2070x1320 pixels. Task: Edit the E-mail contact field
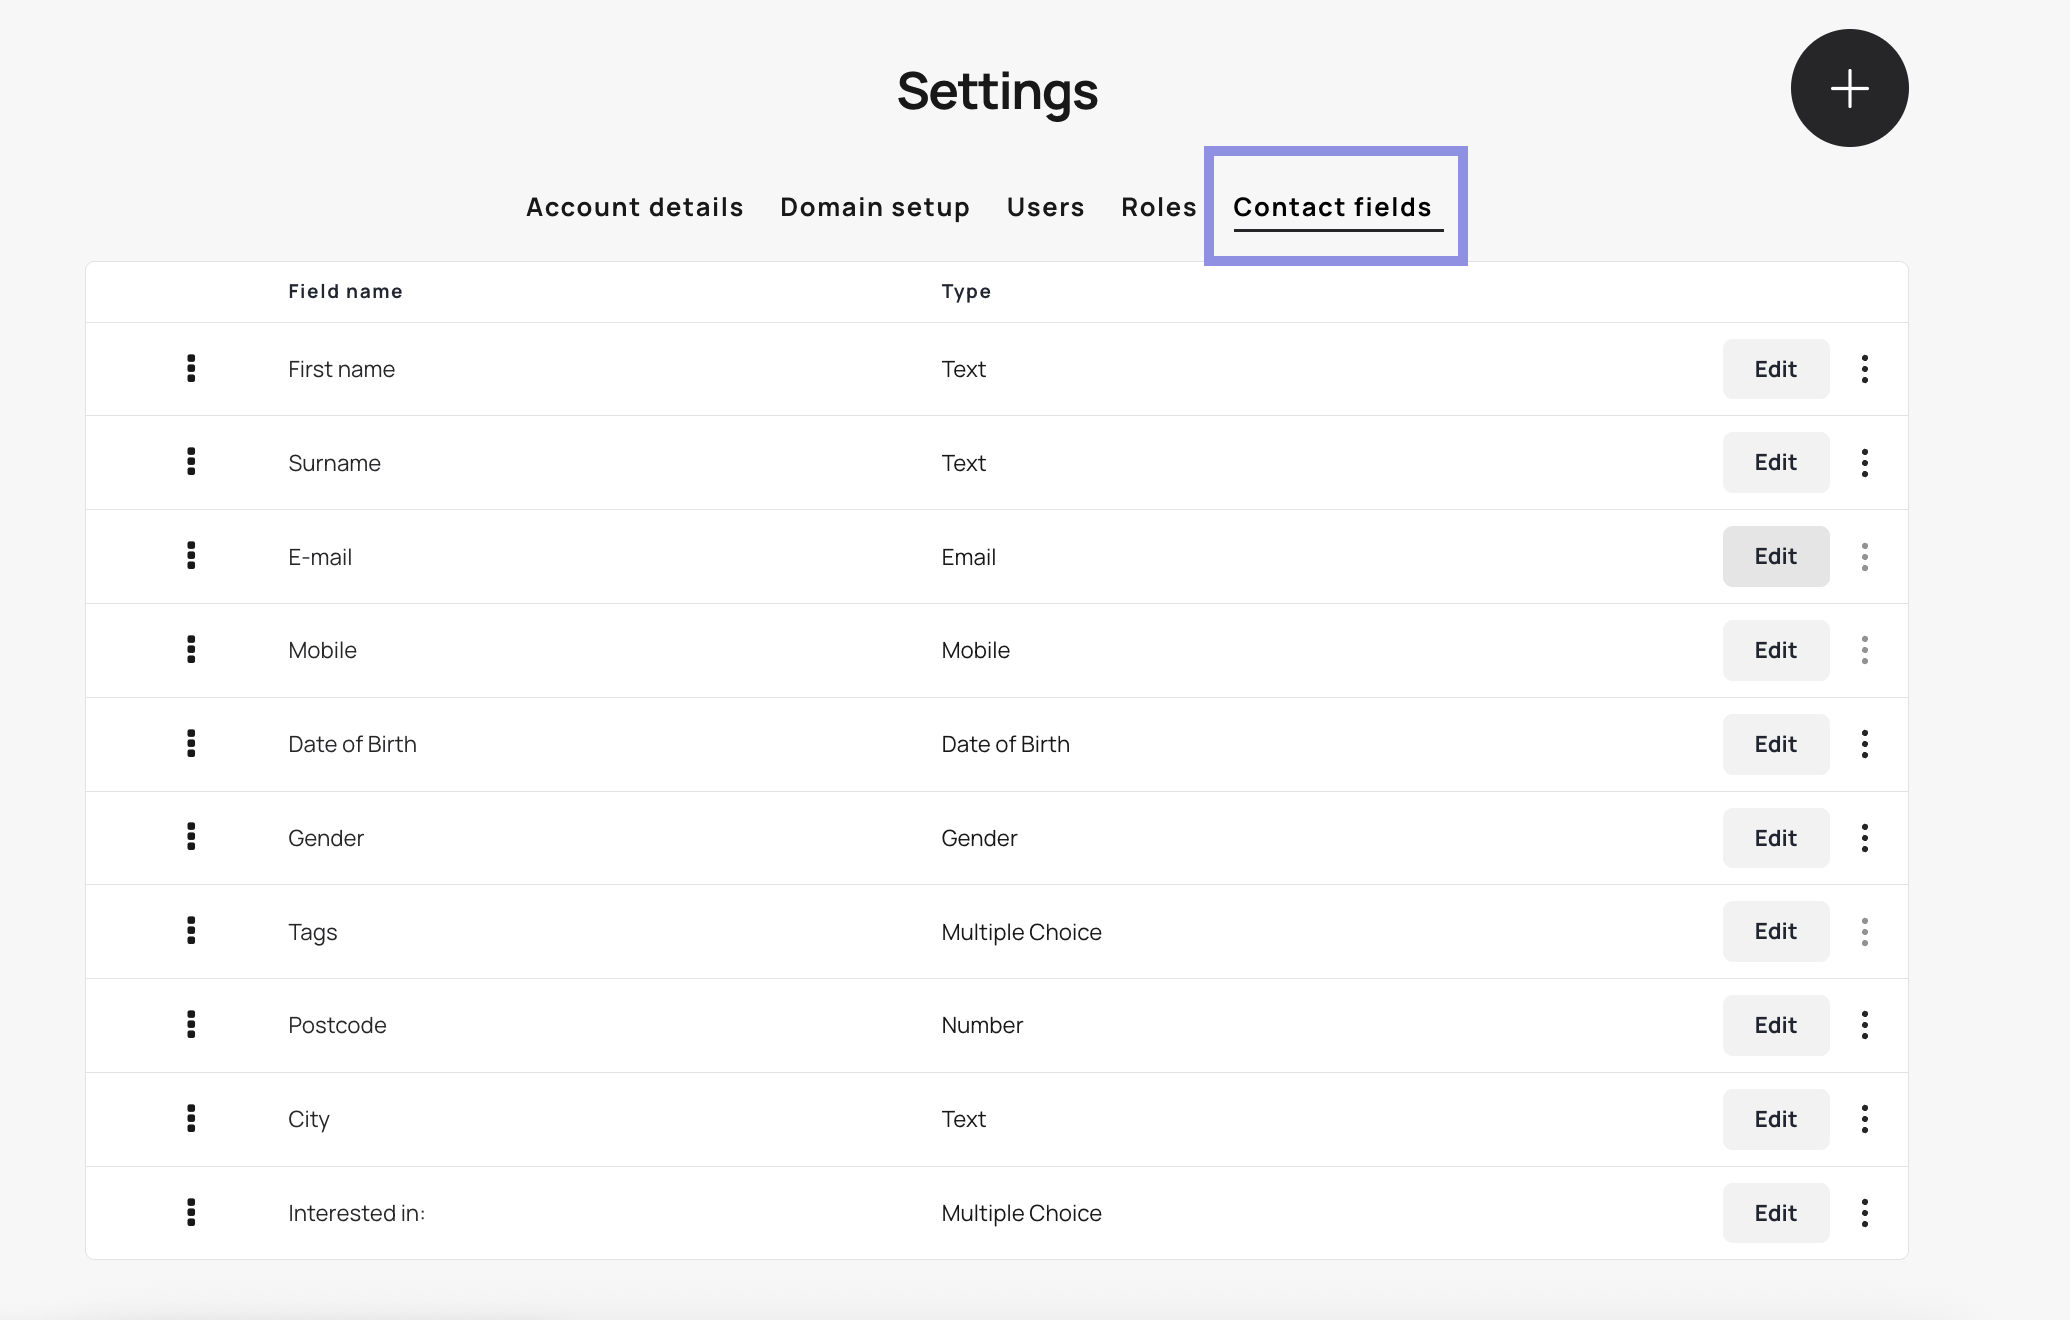[1775, 556]
